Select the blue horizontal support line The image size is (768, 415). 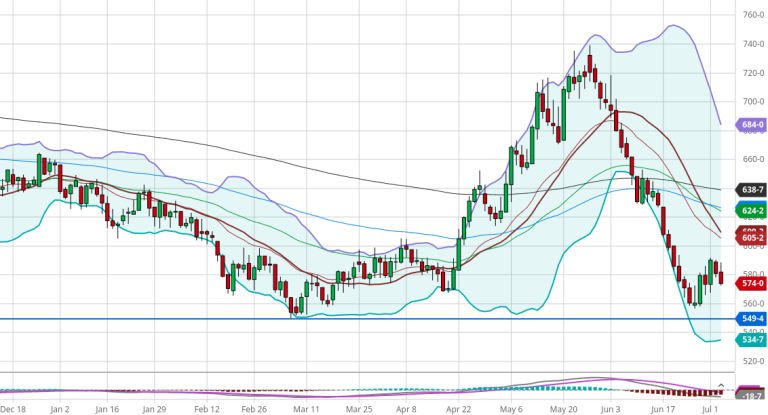tap(300, 319)
